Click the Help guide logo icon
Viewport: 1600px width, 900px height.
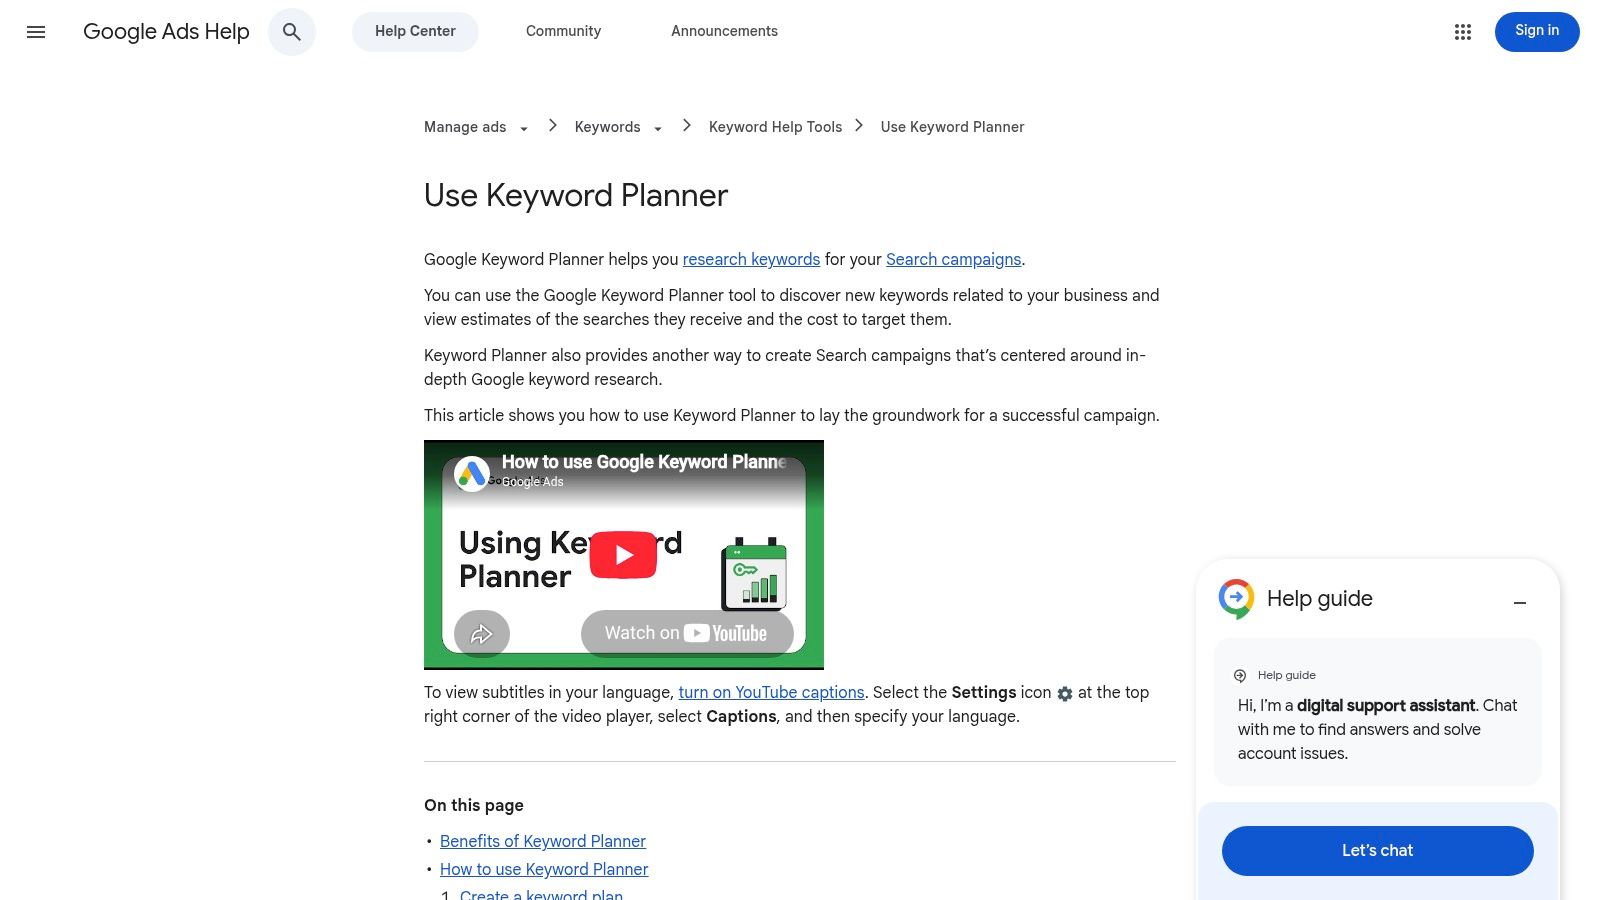coord(1236,598)
